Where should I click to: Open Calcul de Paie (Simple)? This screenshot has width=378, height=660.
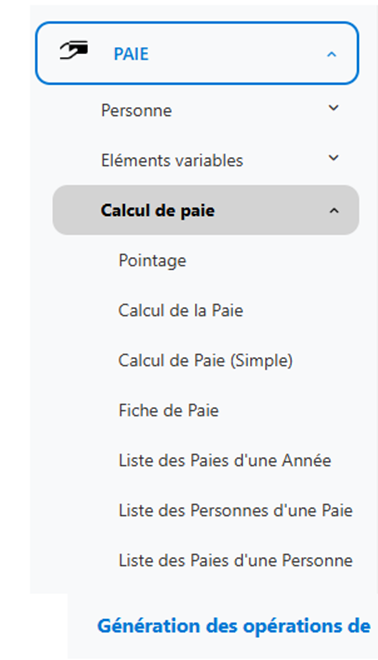[205, 361]
